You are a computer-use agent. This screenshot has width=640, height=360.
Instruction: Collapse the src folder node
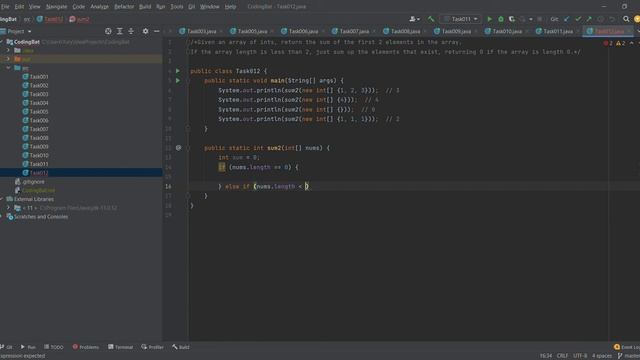coord(8,68)
